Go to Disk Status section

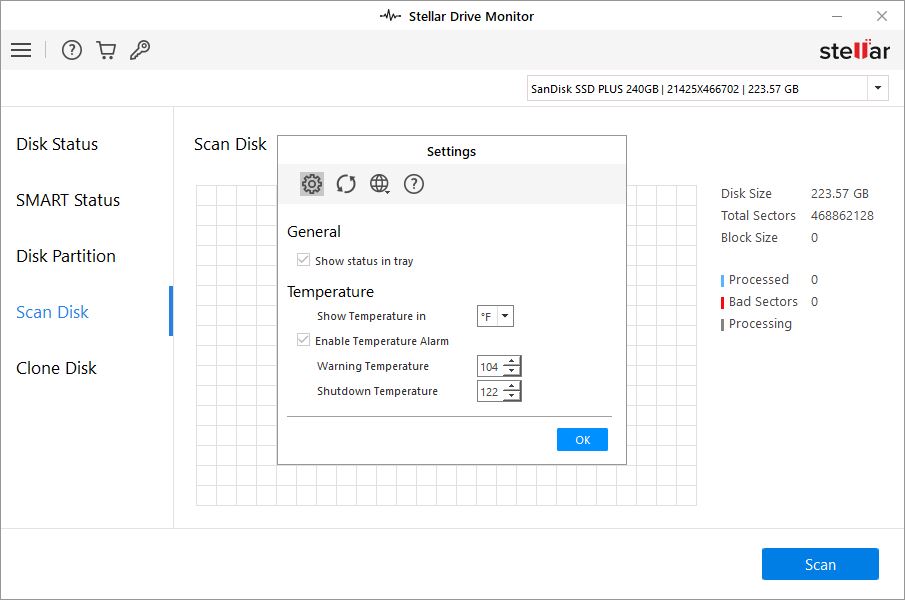[57, 144]
